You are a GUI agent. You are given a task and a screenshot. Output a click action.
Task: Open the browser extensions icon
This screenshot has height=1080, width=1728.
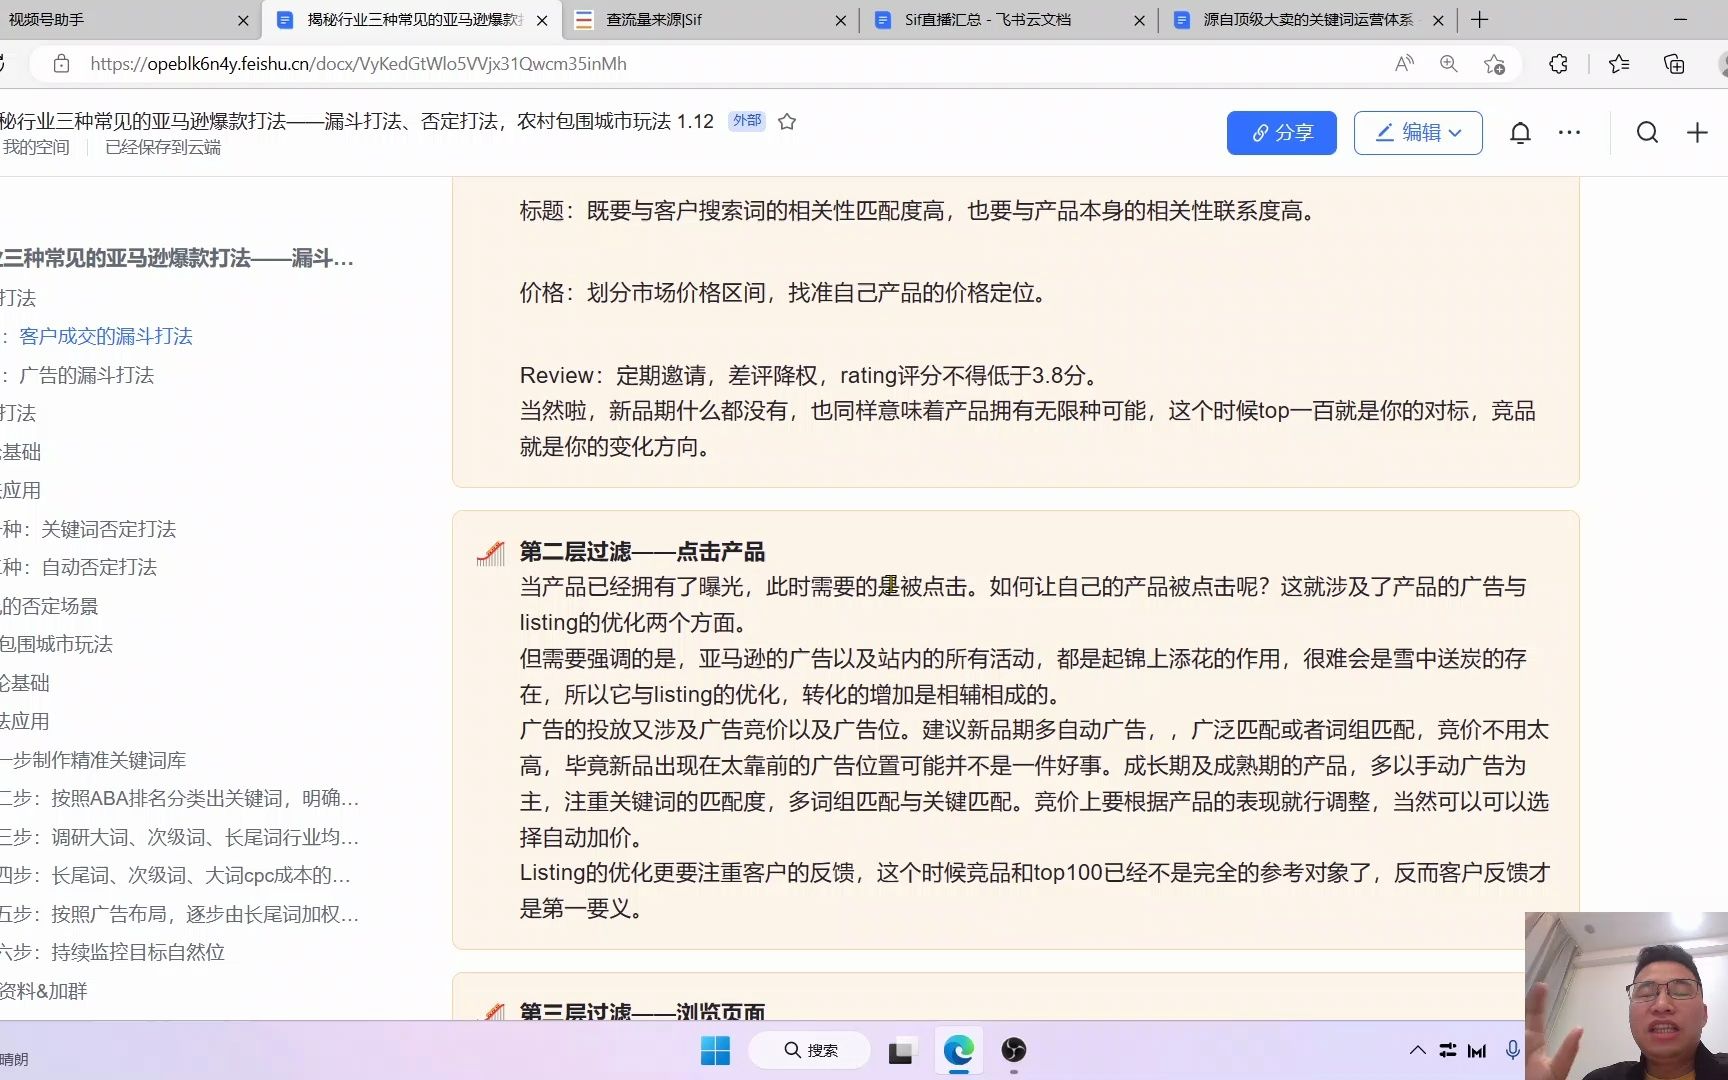[1558, 64]
